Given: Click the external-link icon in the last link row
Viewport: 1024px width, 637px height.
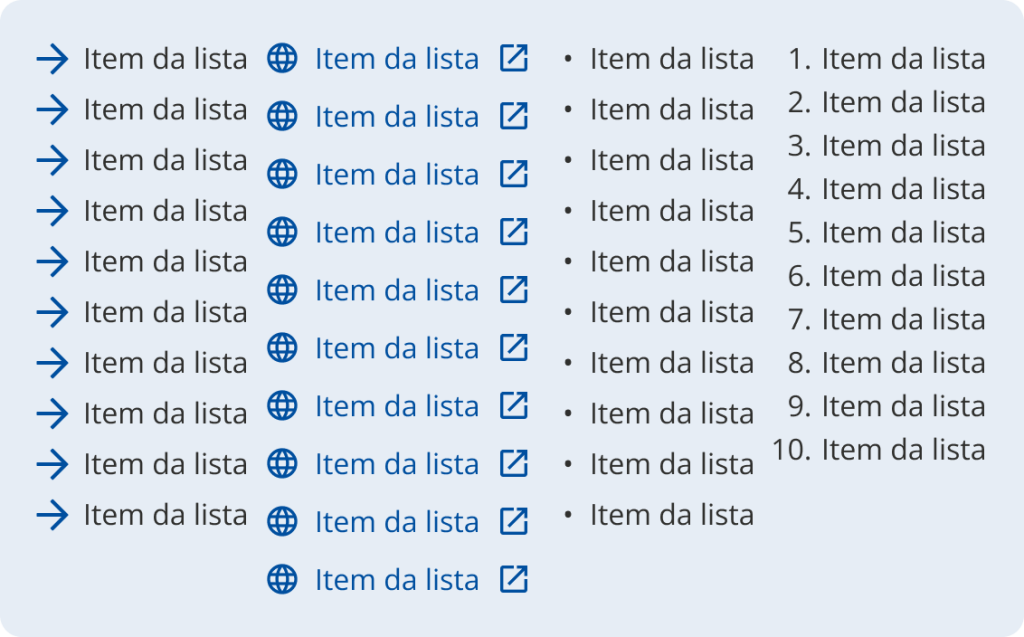Looking at the screenshot, I should coord(513,579).
